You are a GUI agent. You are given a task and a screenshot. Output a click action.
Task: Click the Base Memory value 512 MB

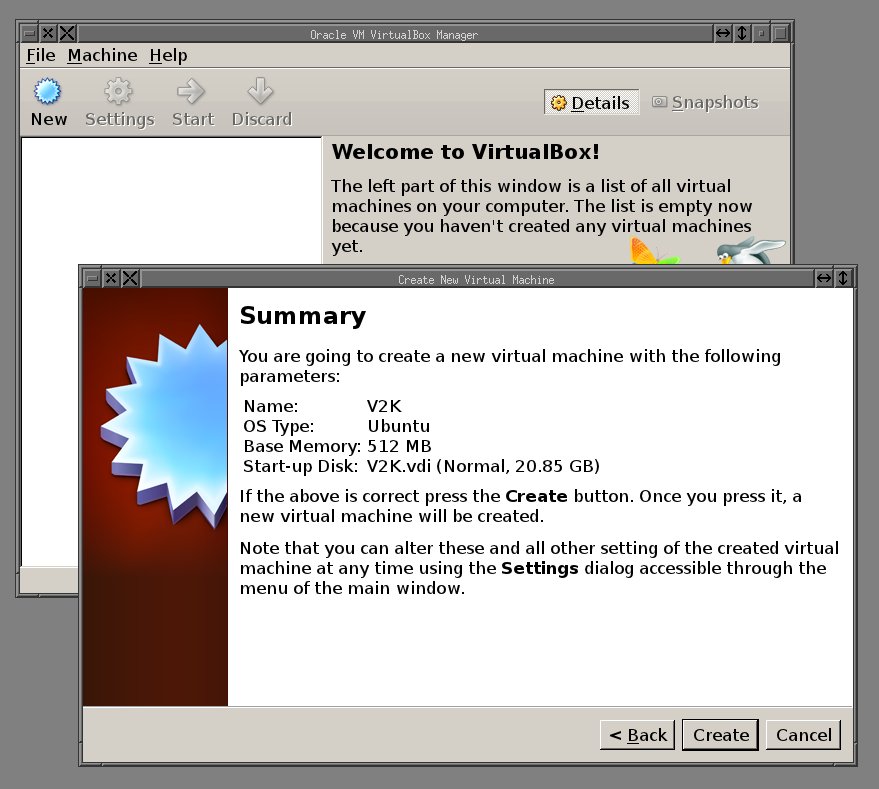(399, 446)
